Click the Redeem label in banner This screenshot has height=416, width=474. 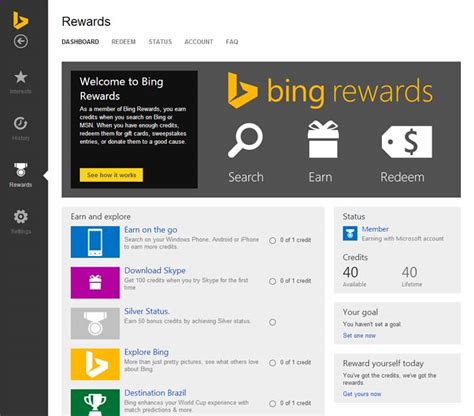[x=402, y=177]
